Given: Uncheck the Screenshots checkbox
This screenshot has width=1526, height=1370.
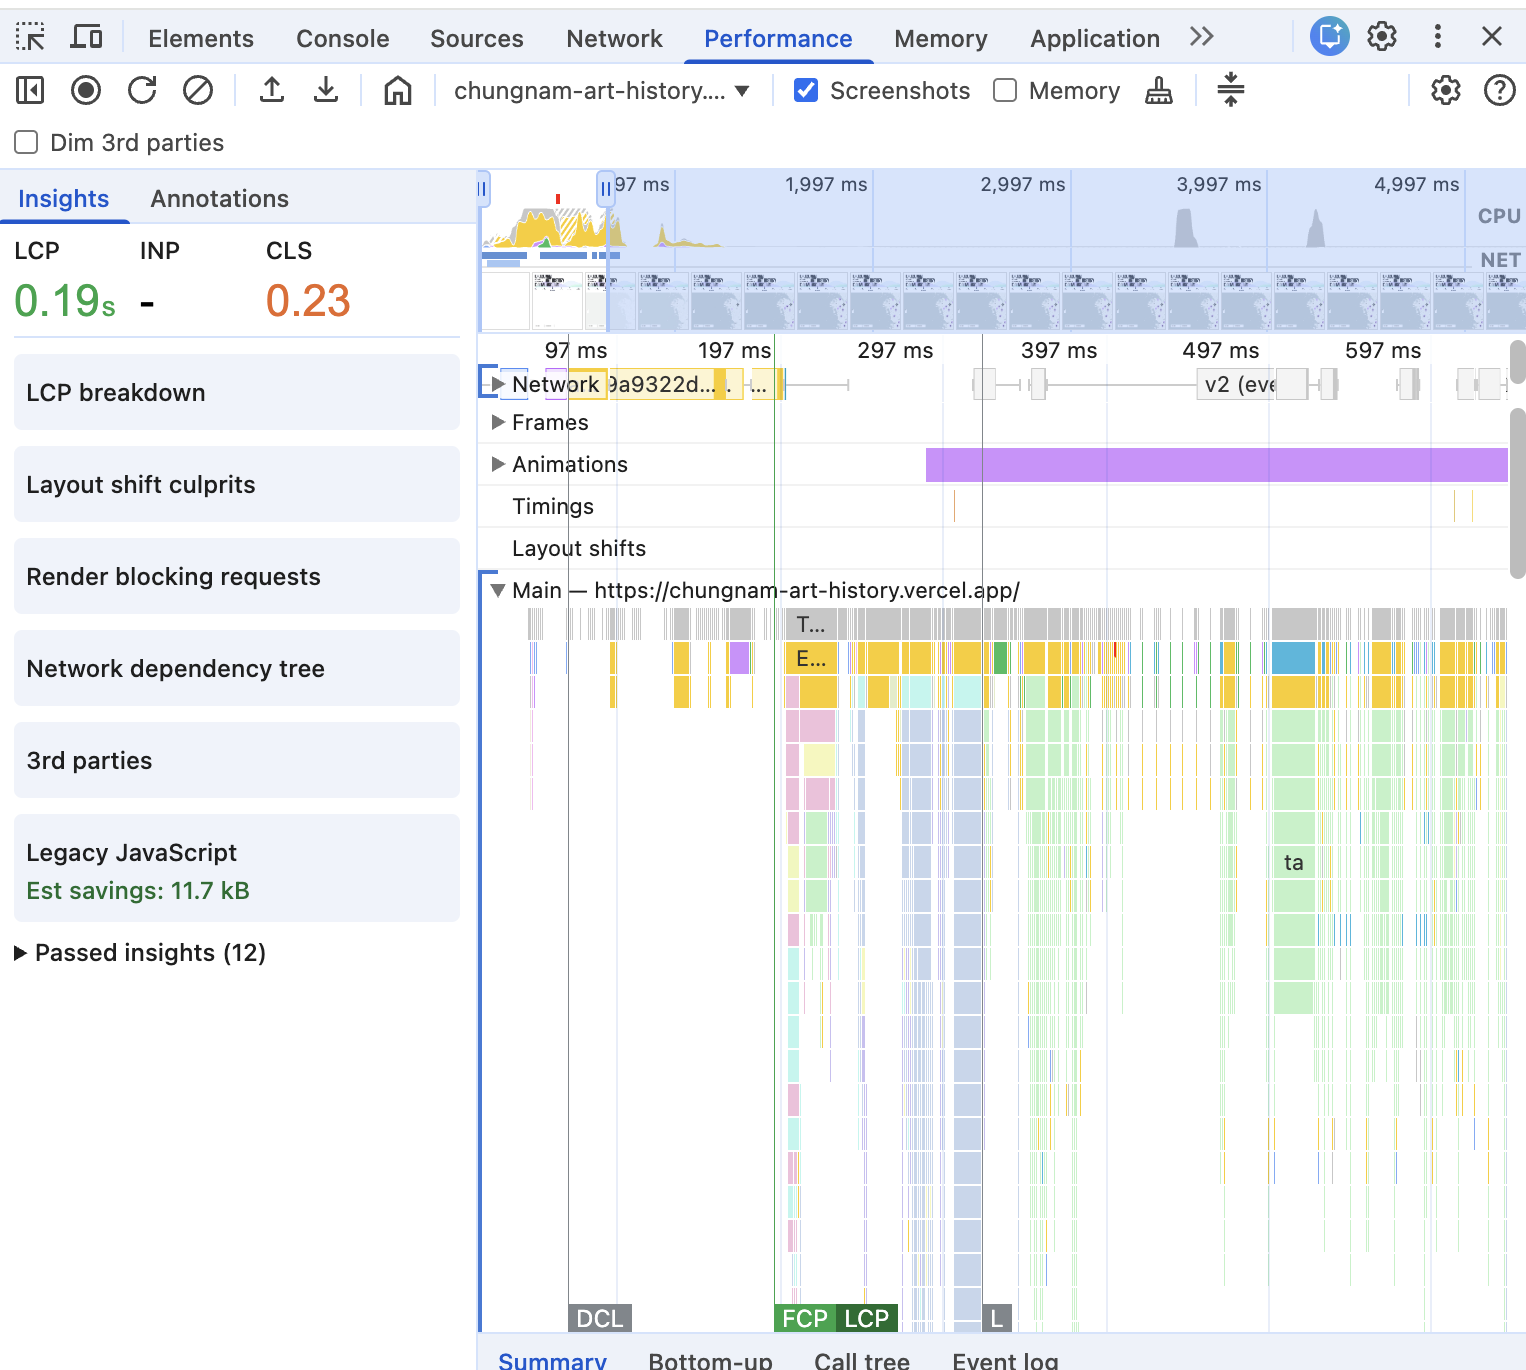Looking at the screenshot, I should [x=806, y=91].
